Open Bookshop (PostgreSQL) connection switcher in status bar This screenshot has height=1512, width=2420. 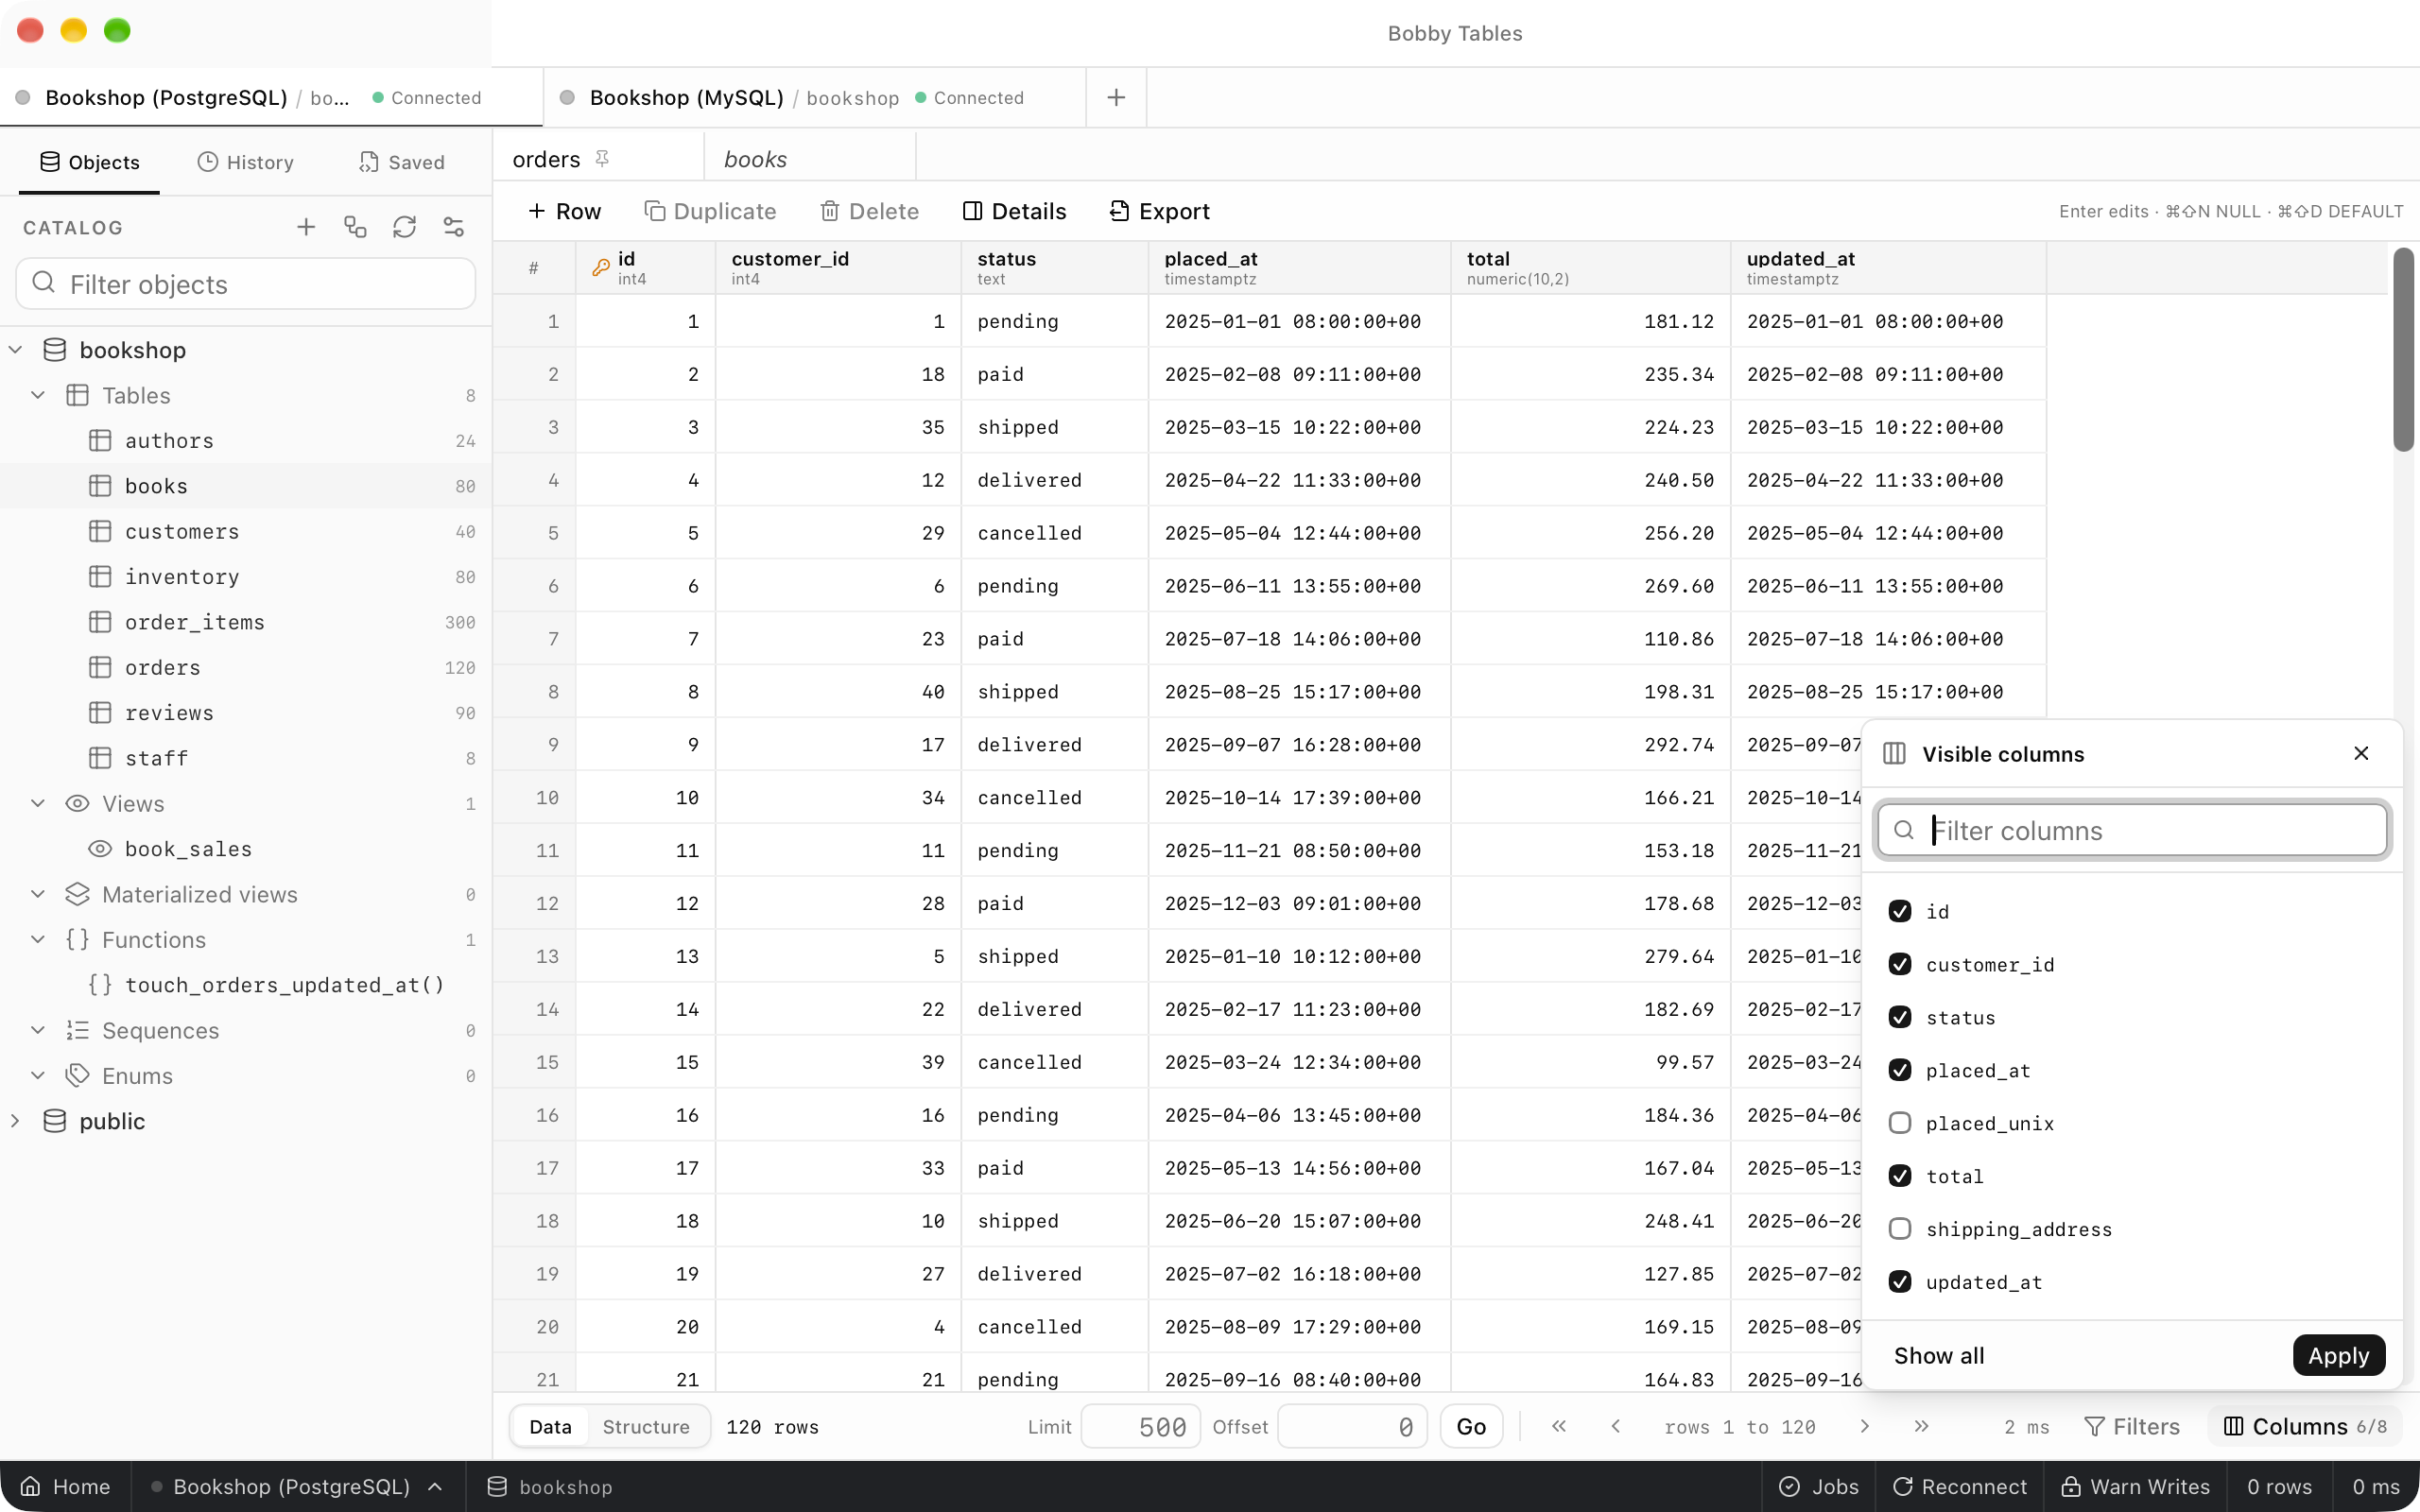[297, 1486]
